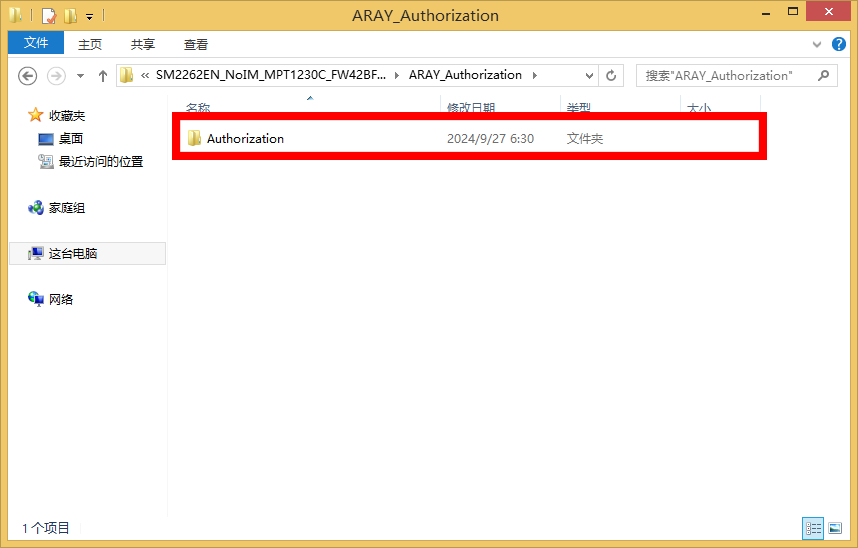The height and width of the screenshot is (548, 858).
Task: Open the Customize Quick Access Toolbar dropdown
Action: (89, 17)
